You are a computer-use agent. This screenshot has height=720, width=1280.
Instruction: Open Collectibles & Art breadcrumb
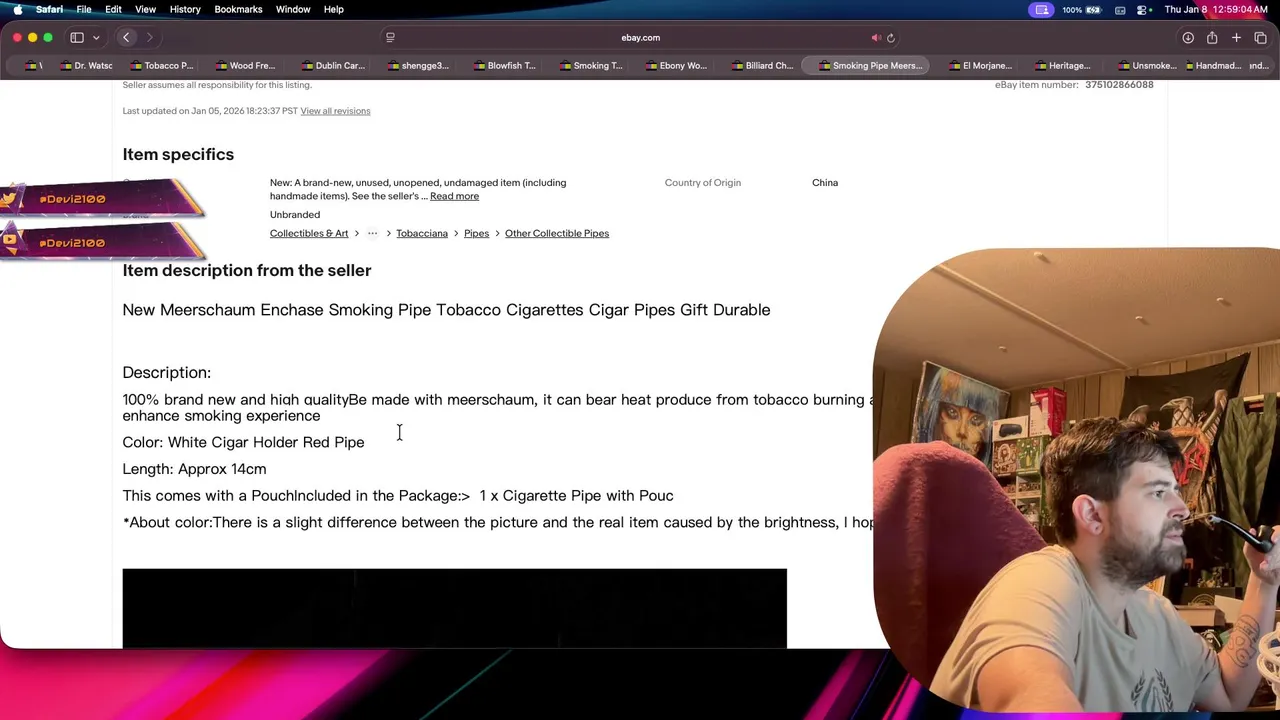pyautogui.click(x=309, y=233)
